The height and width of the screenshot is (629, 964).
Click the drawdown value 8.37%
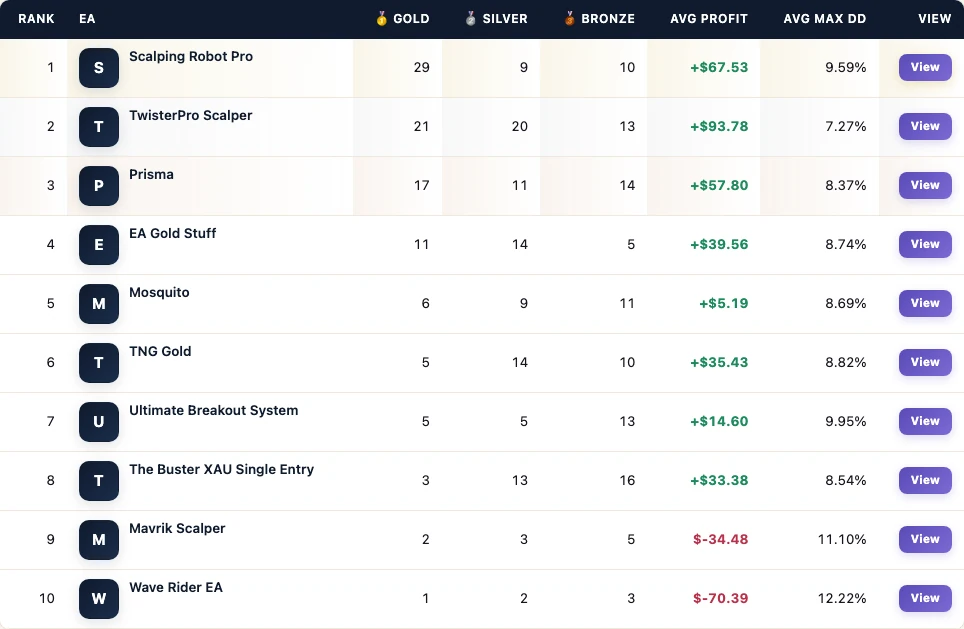click(845, 186)
